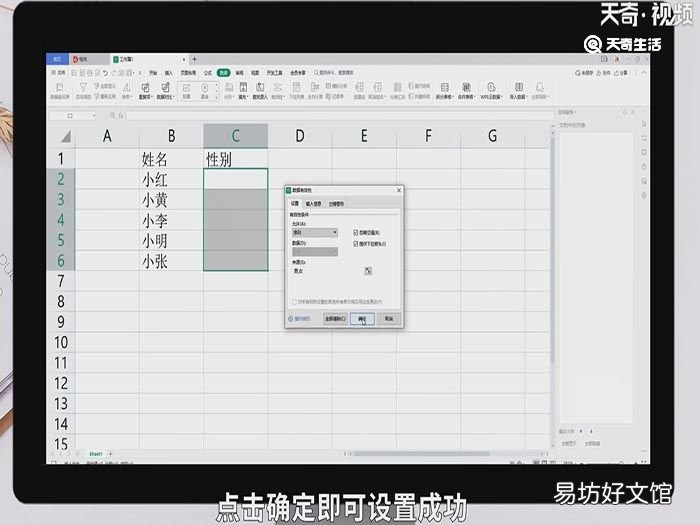Click the 下拉列表 icon
700x525 pixels.
(296, 91)
